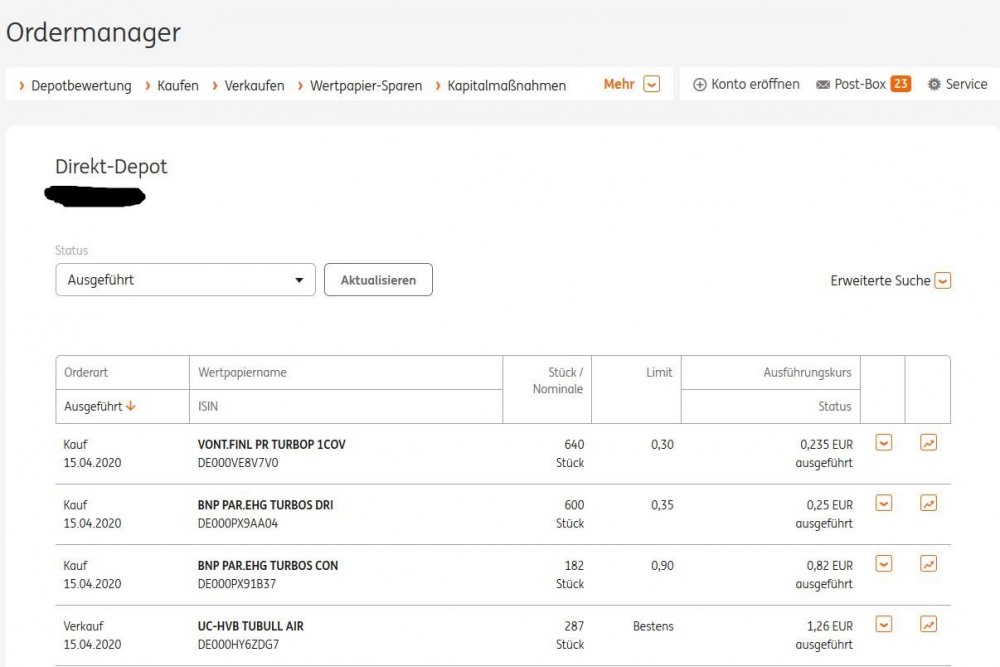
Task: Open the Verkaufen navigation link
Action: click(x=254, y=86)
